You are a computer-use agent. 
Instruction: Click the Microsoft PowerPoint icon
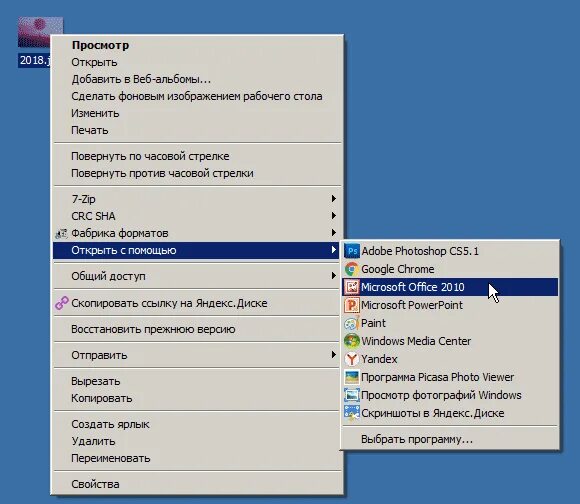click(x=351, y=305)
